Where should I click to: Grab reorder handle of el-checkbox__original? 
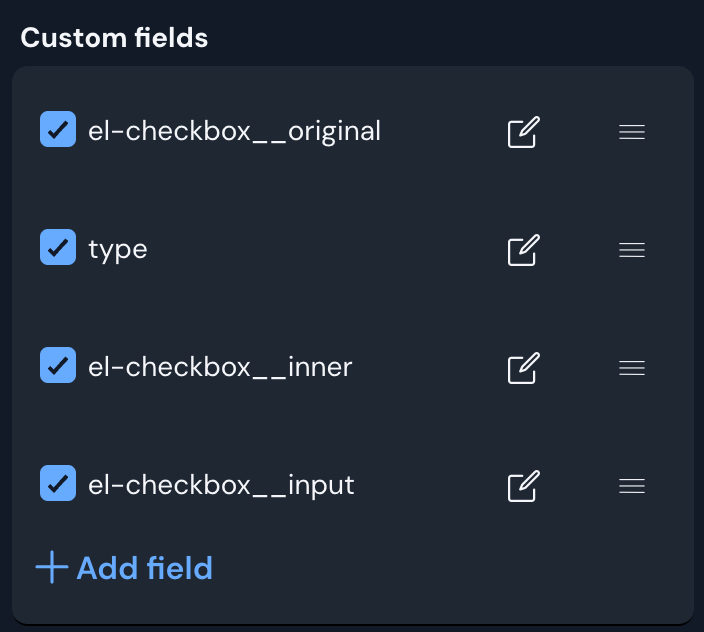point(632,132)
